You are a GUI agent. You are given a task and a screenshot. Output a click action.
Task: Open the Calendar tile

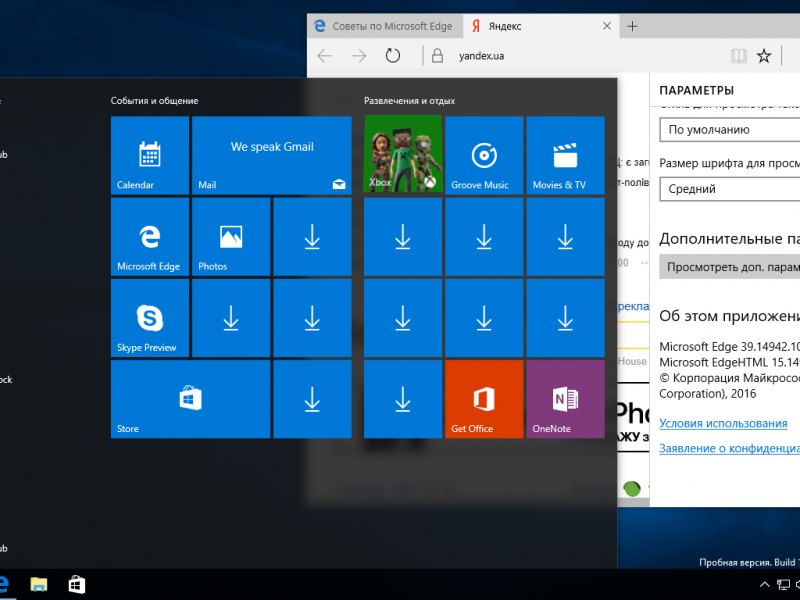coord(150,155)
